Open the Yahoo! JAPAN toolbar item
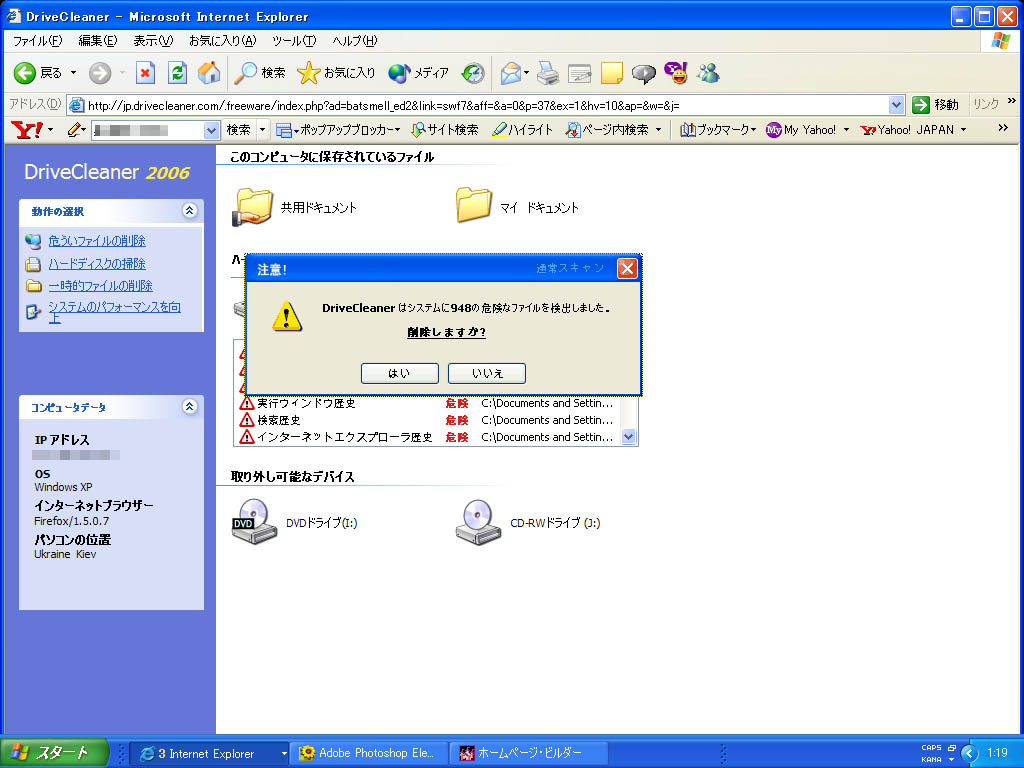 point(907,130)
